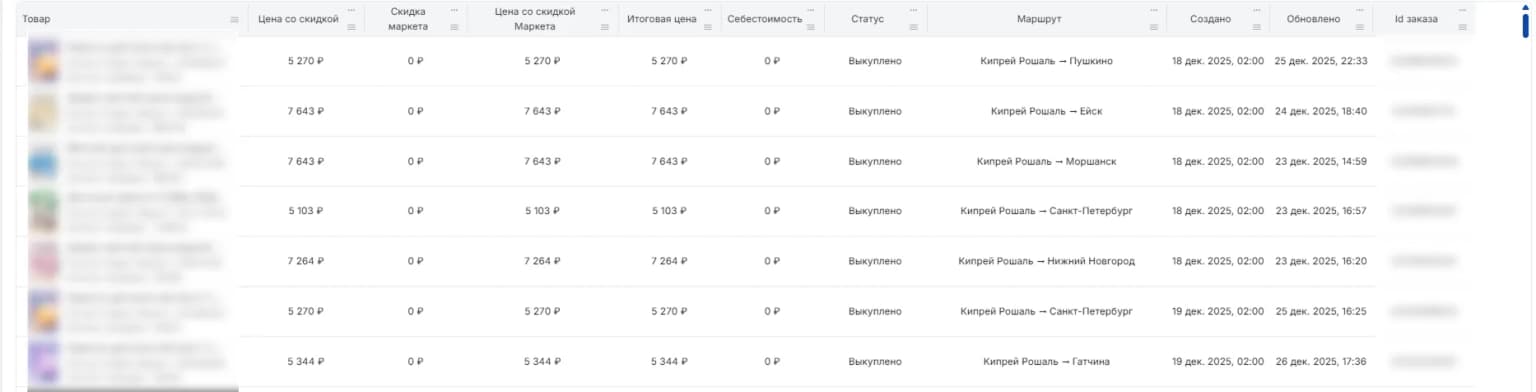Click updated date 25 дек. 2025, 16:25
Viewport: 1536px width, 392px height.
click(1321, 311)
